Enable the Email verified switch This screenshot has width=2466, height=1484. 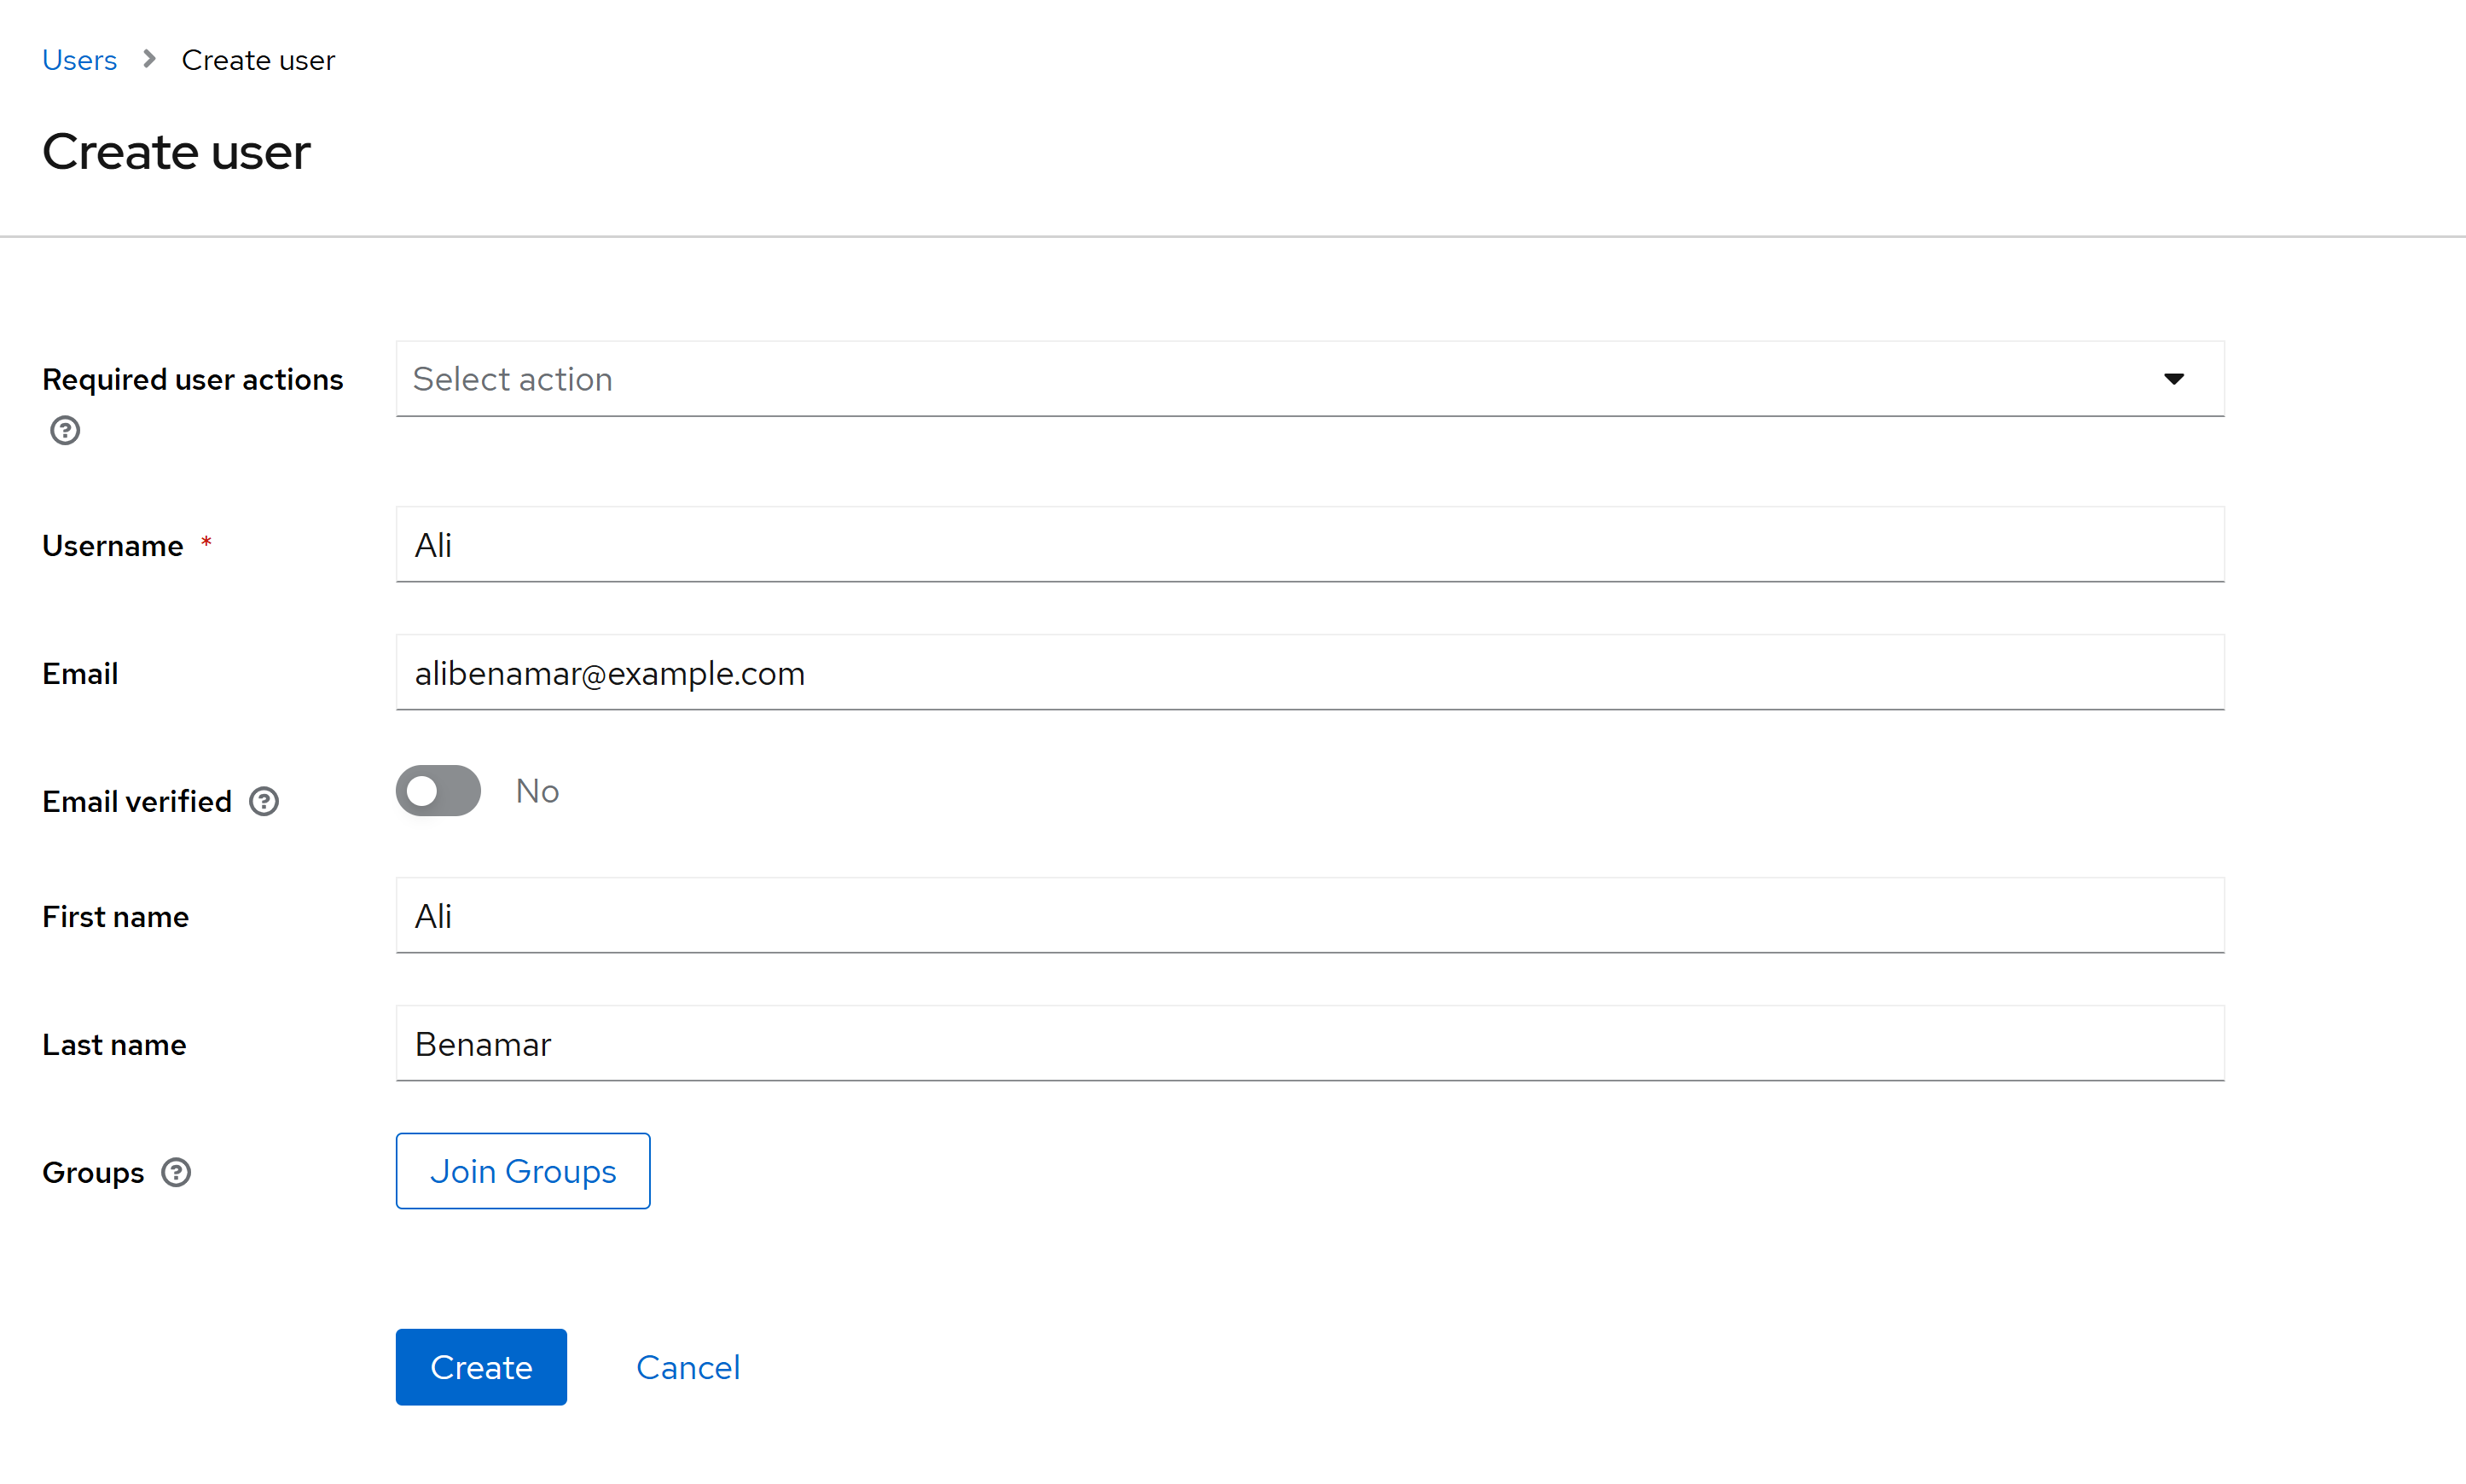(437, 790)
